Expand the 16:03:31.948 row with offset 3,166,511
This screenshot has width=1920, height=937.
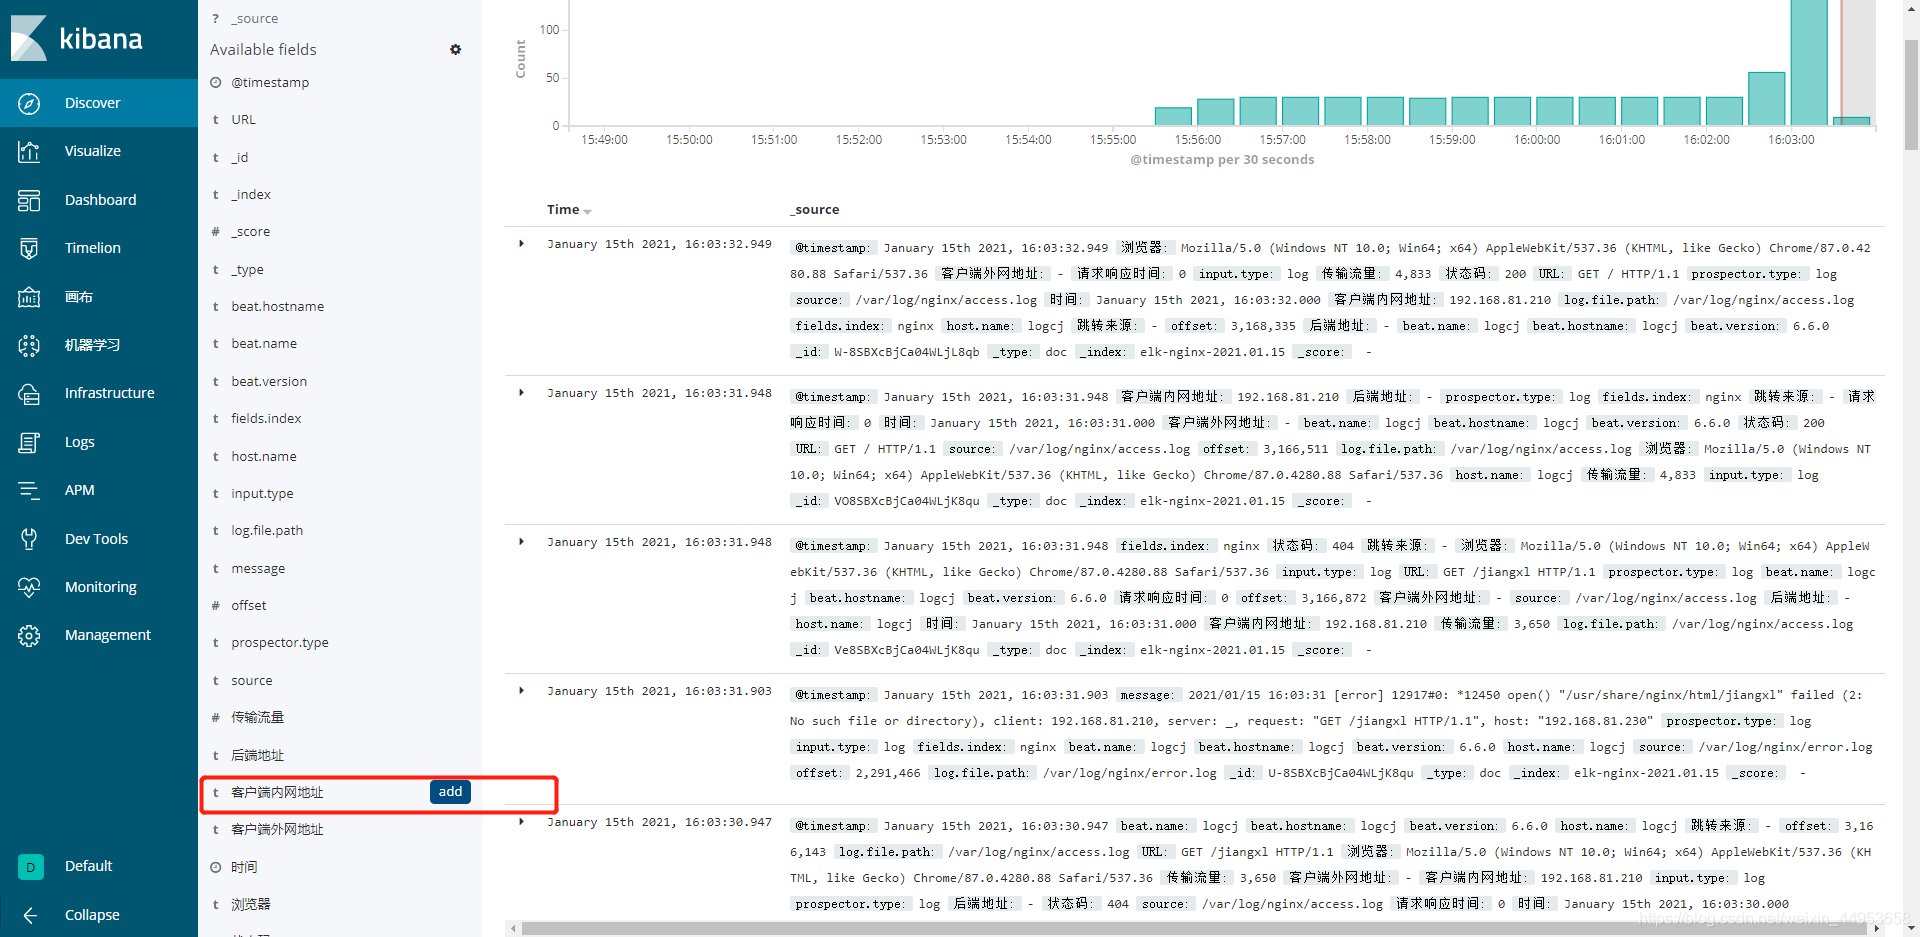521,392
